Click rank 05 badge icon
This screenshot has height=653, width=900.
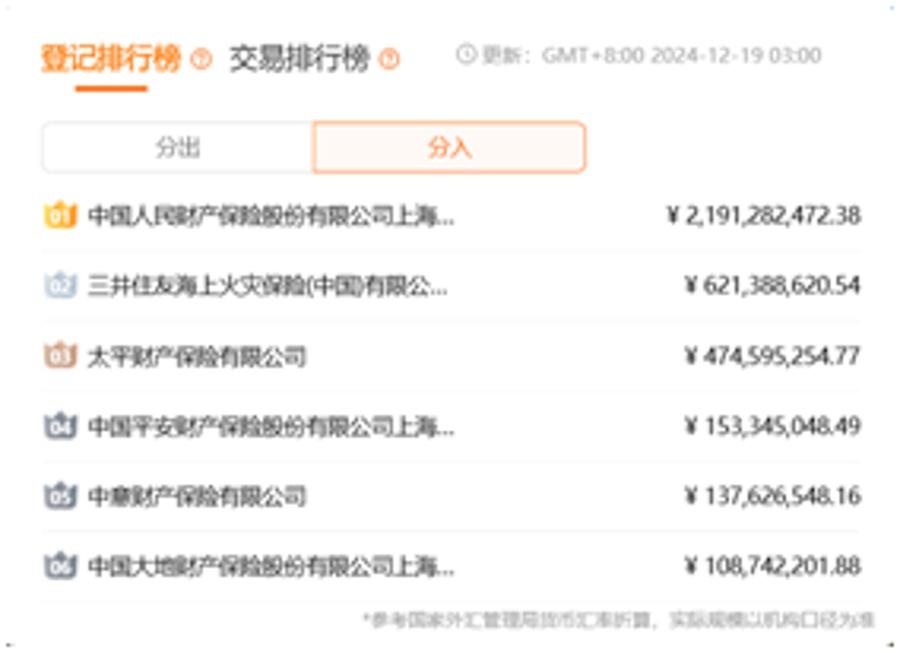(60, 496)
